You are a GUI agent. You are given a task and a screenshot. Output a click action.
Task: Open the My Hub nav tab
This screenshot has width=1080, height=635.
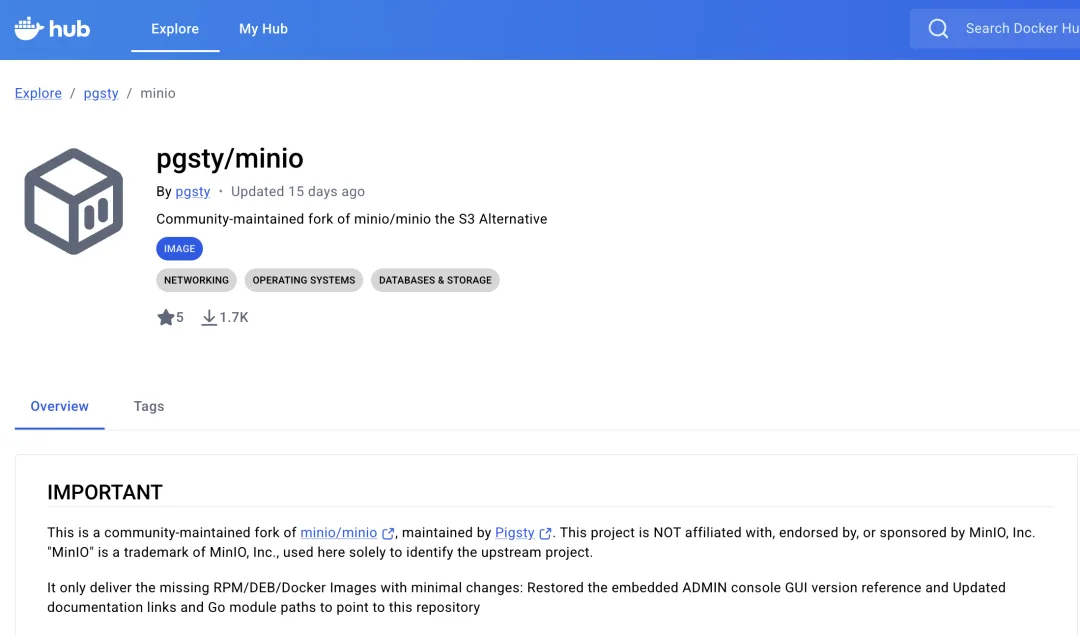point(263,29)
